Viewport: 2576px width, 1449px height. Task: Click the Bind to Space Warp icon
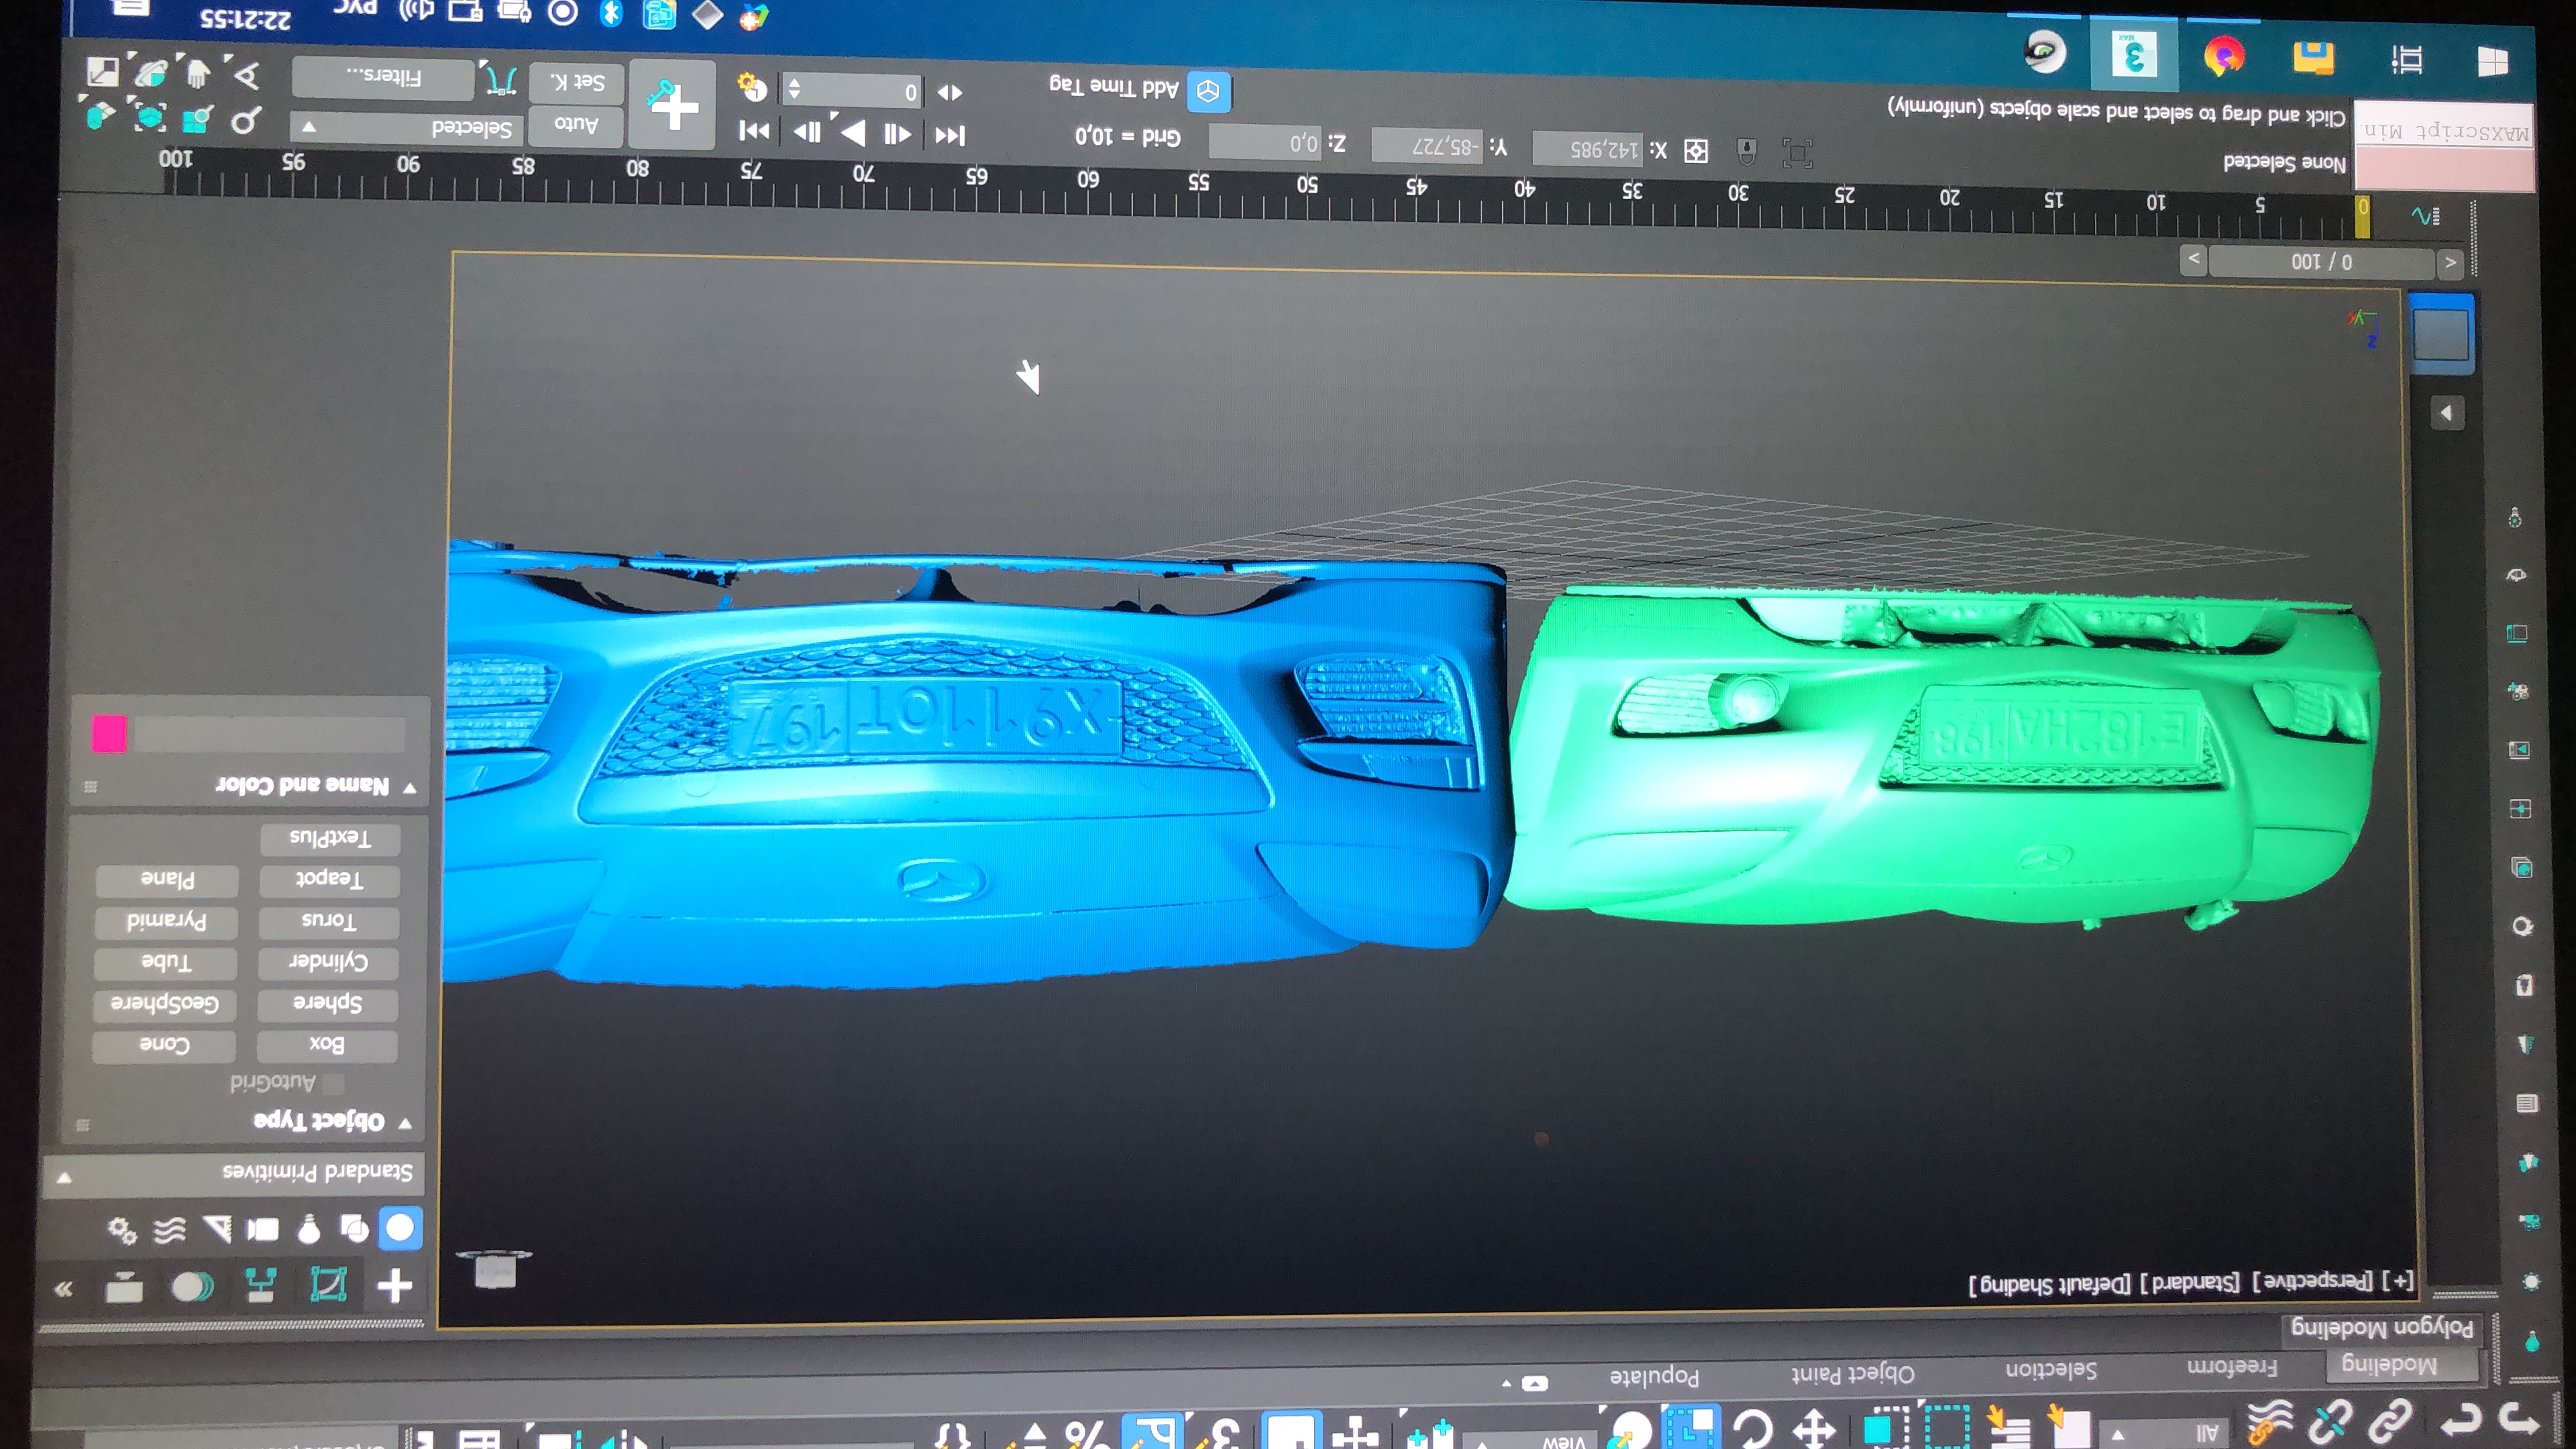[x=2269, y=1422]
